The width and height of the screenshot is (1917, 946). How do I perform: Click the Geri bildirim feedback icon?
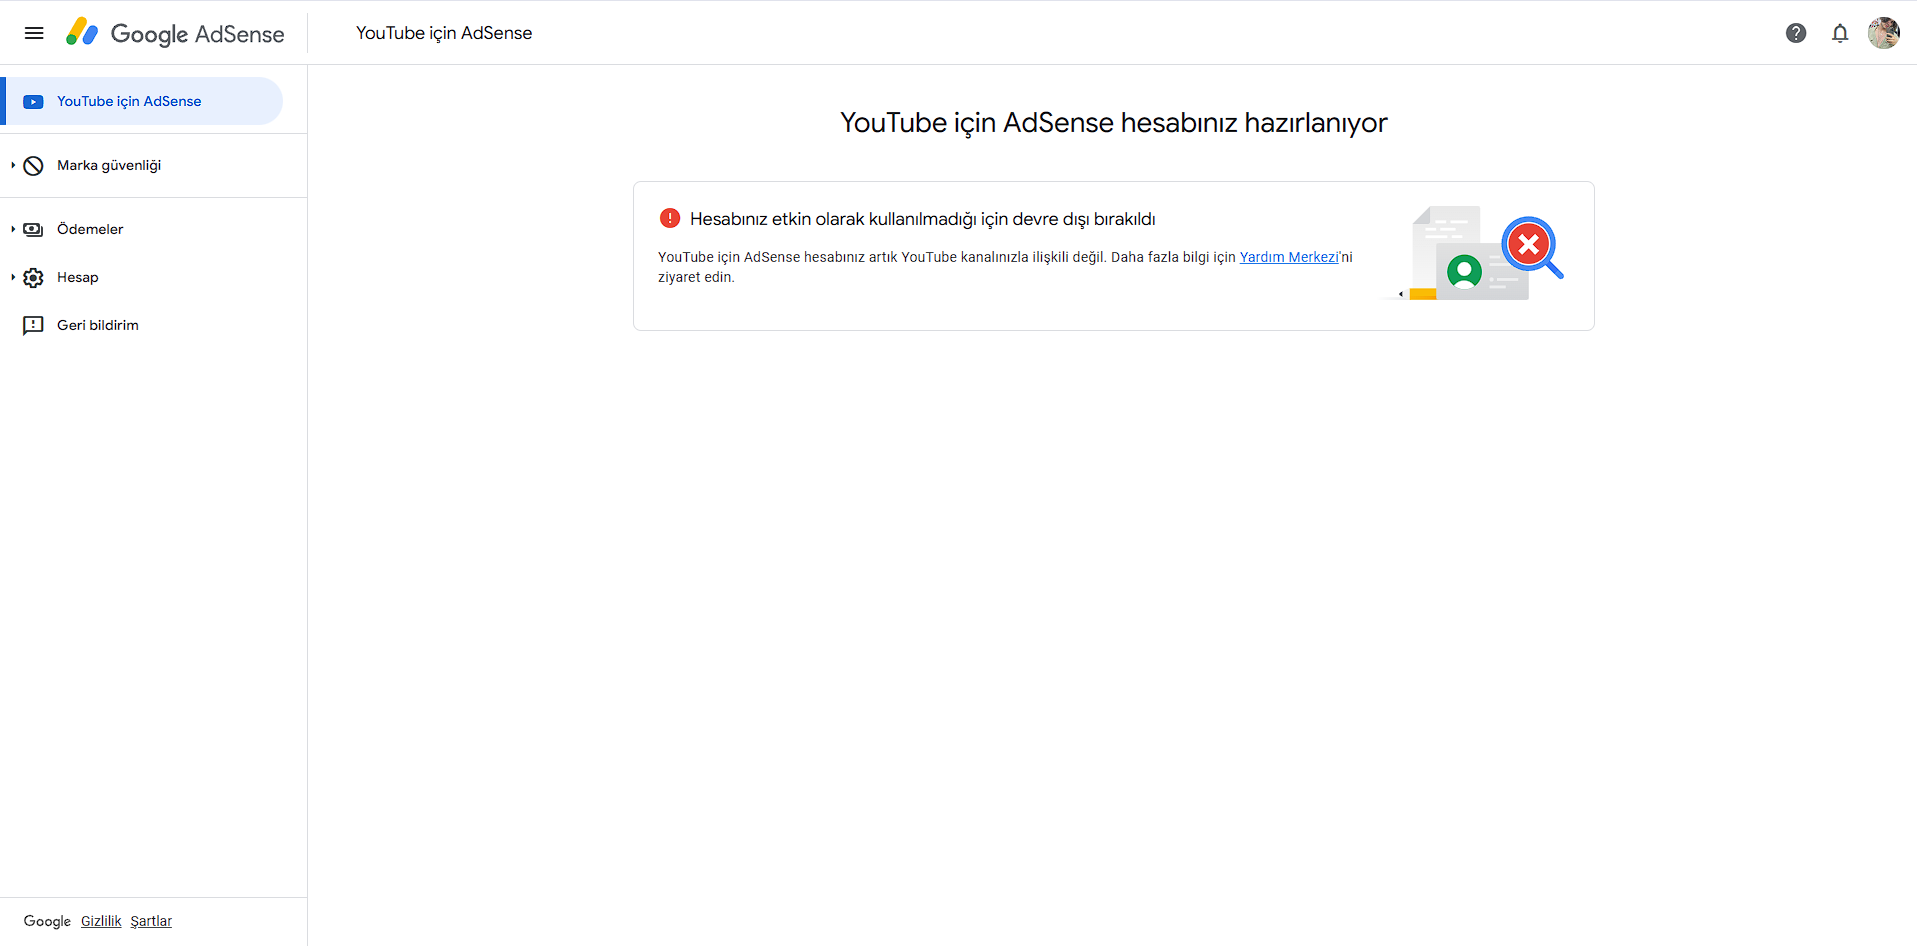point(33,325)
